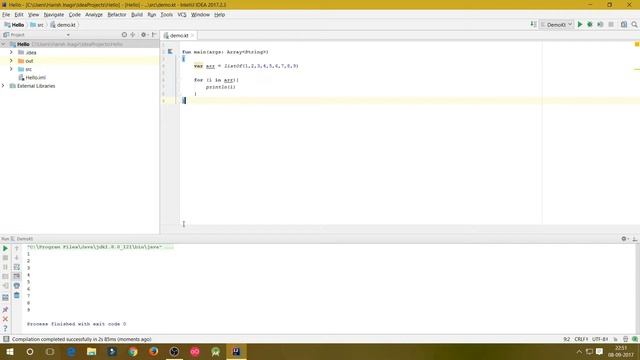Run with coverage from the main toolbar
This screenshot has width=640, height=360.
pos(600,24)
